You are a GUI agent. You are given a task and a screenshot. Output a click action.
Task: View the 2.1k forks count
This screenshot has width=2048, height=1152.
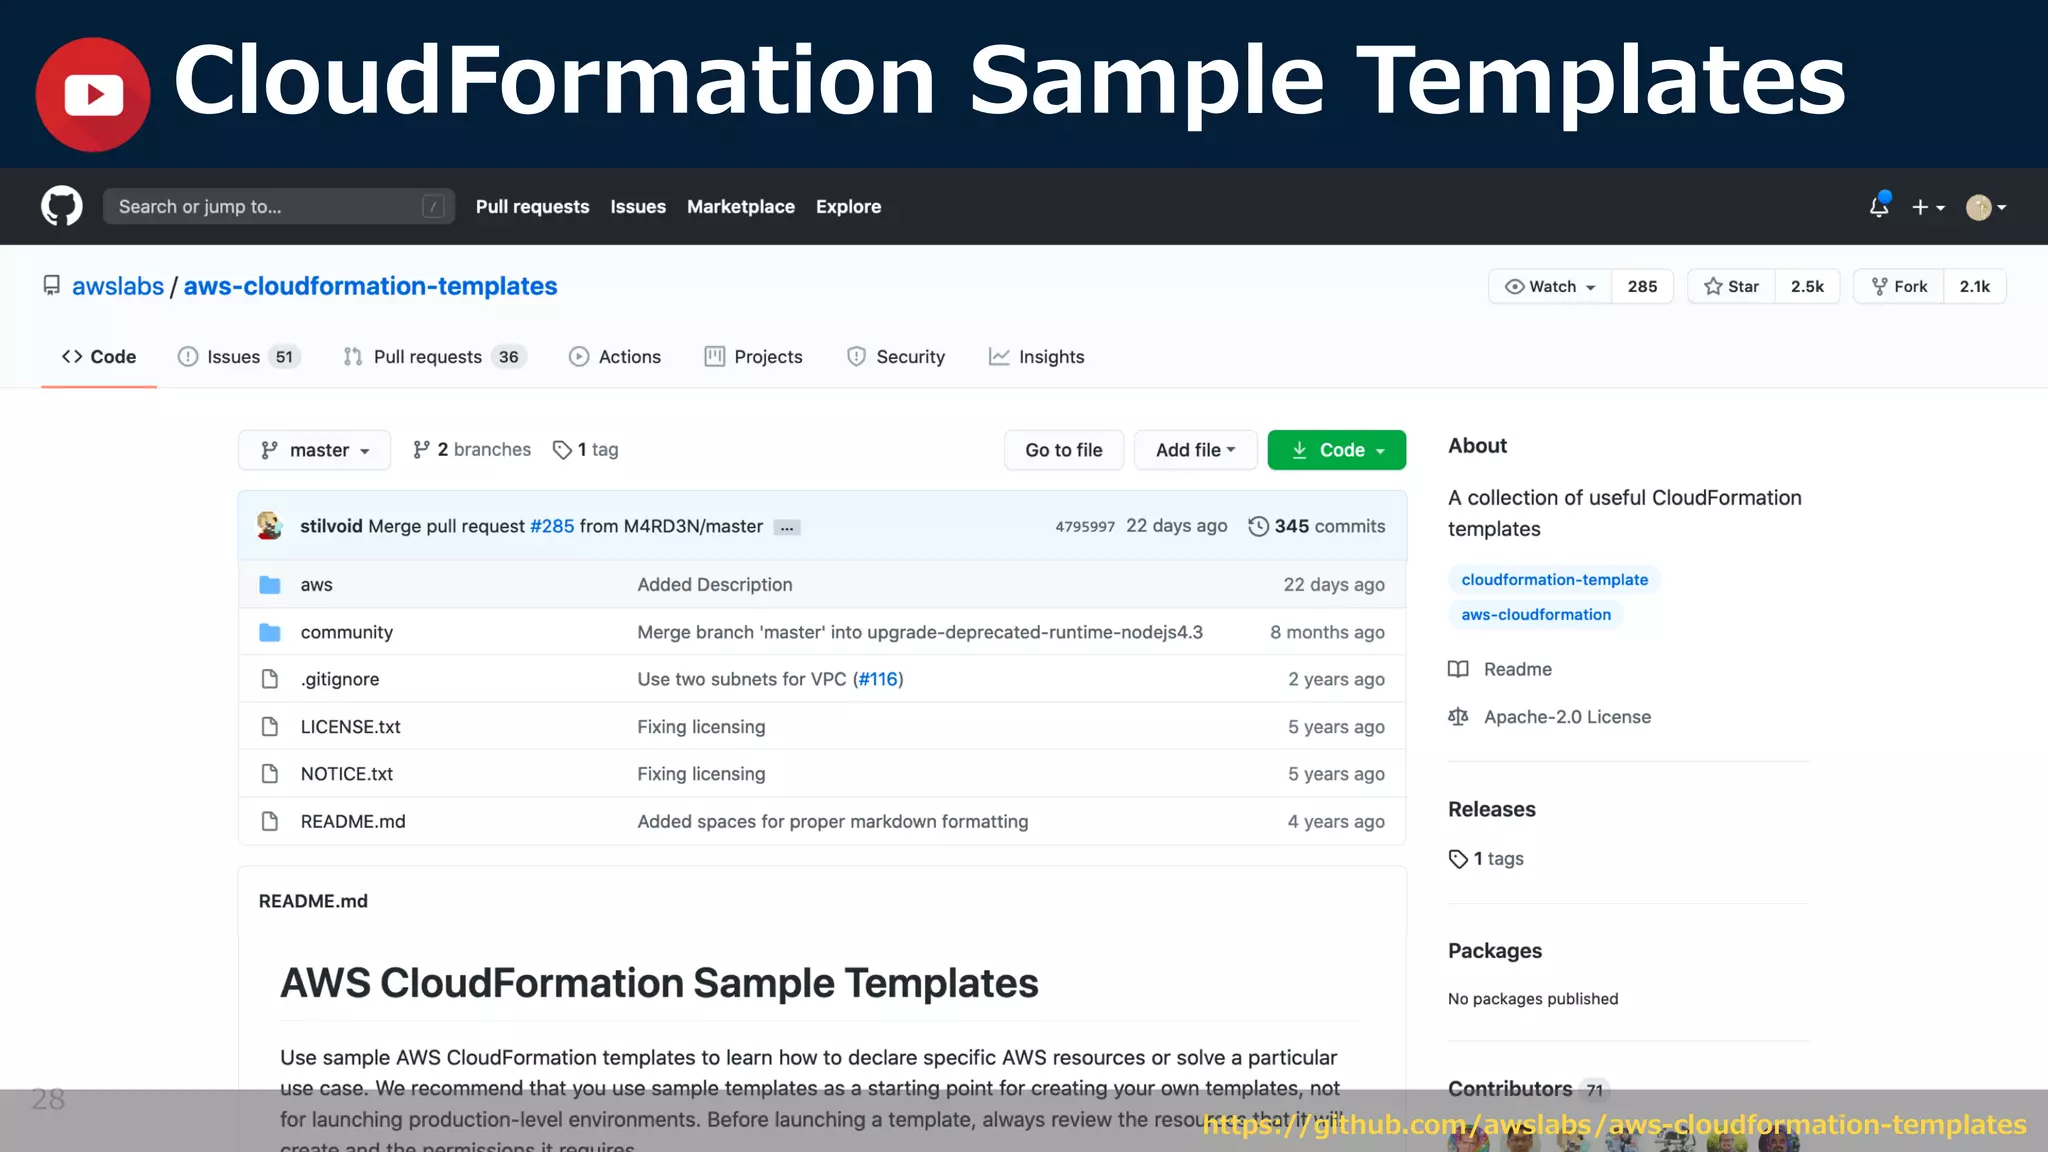point(1974,286)
